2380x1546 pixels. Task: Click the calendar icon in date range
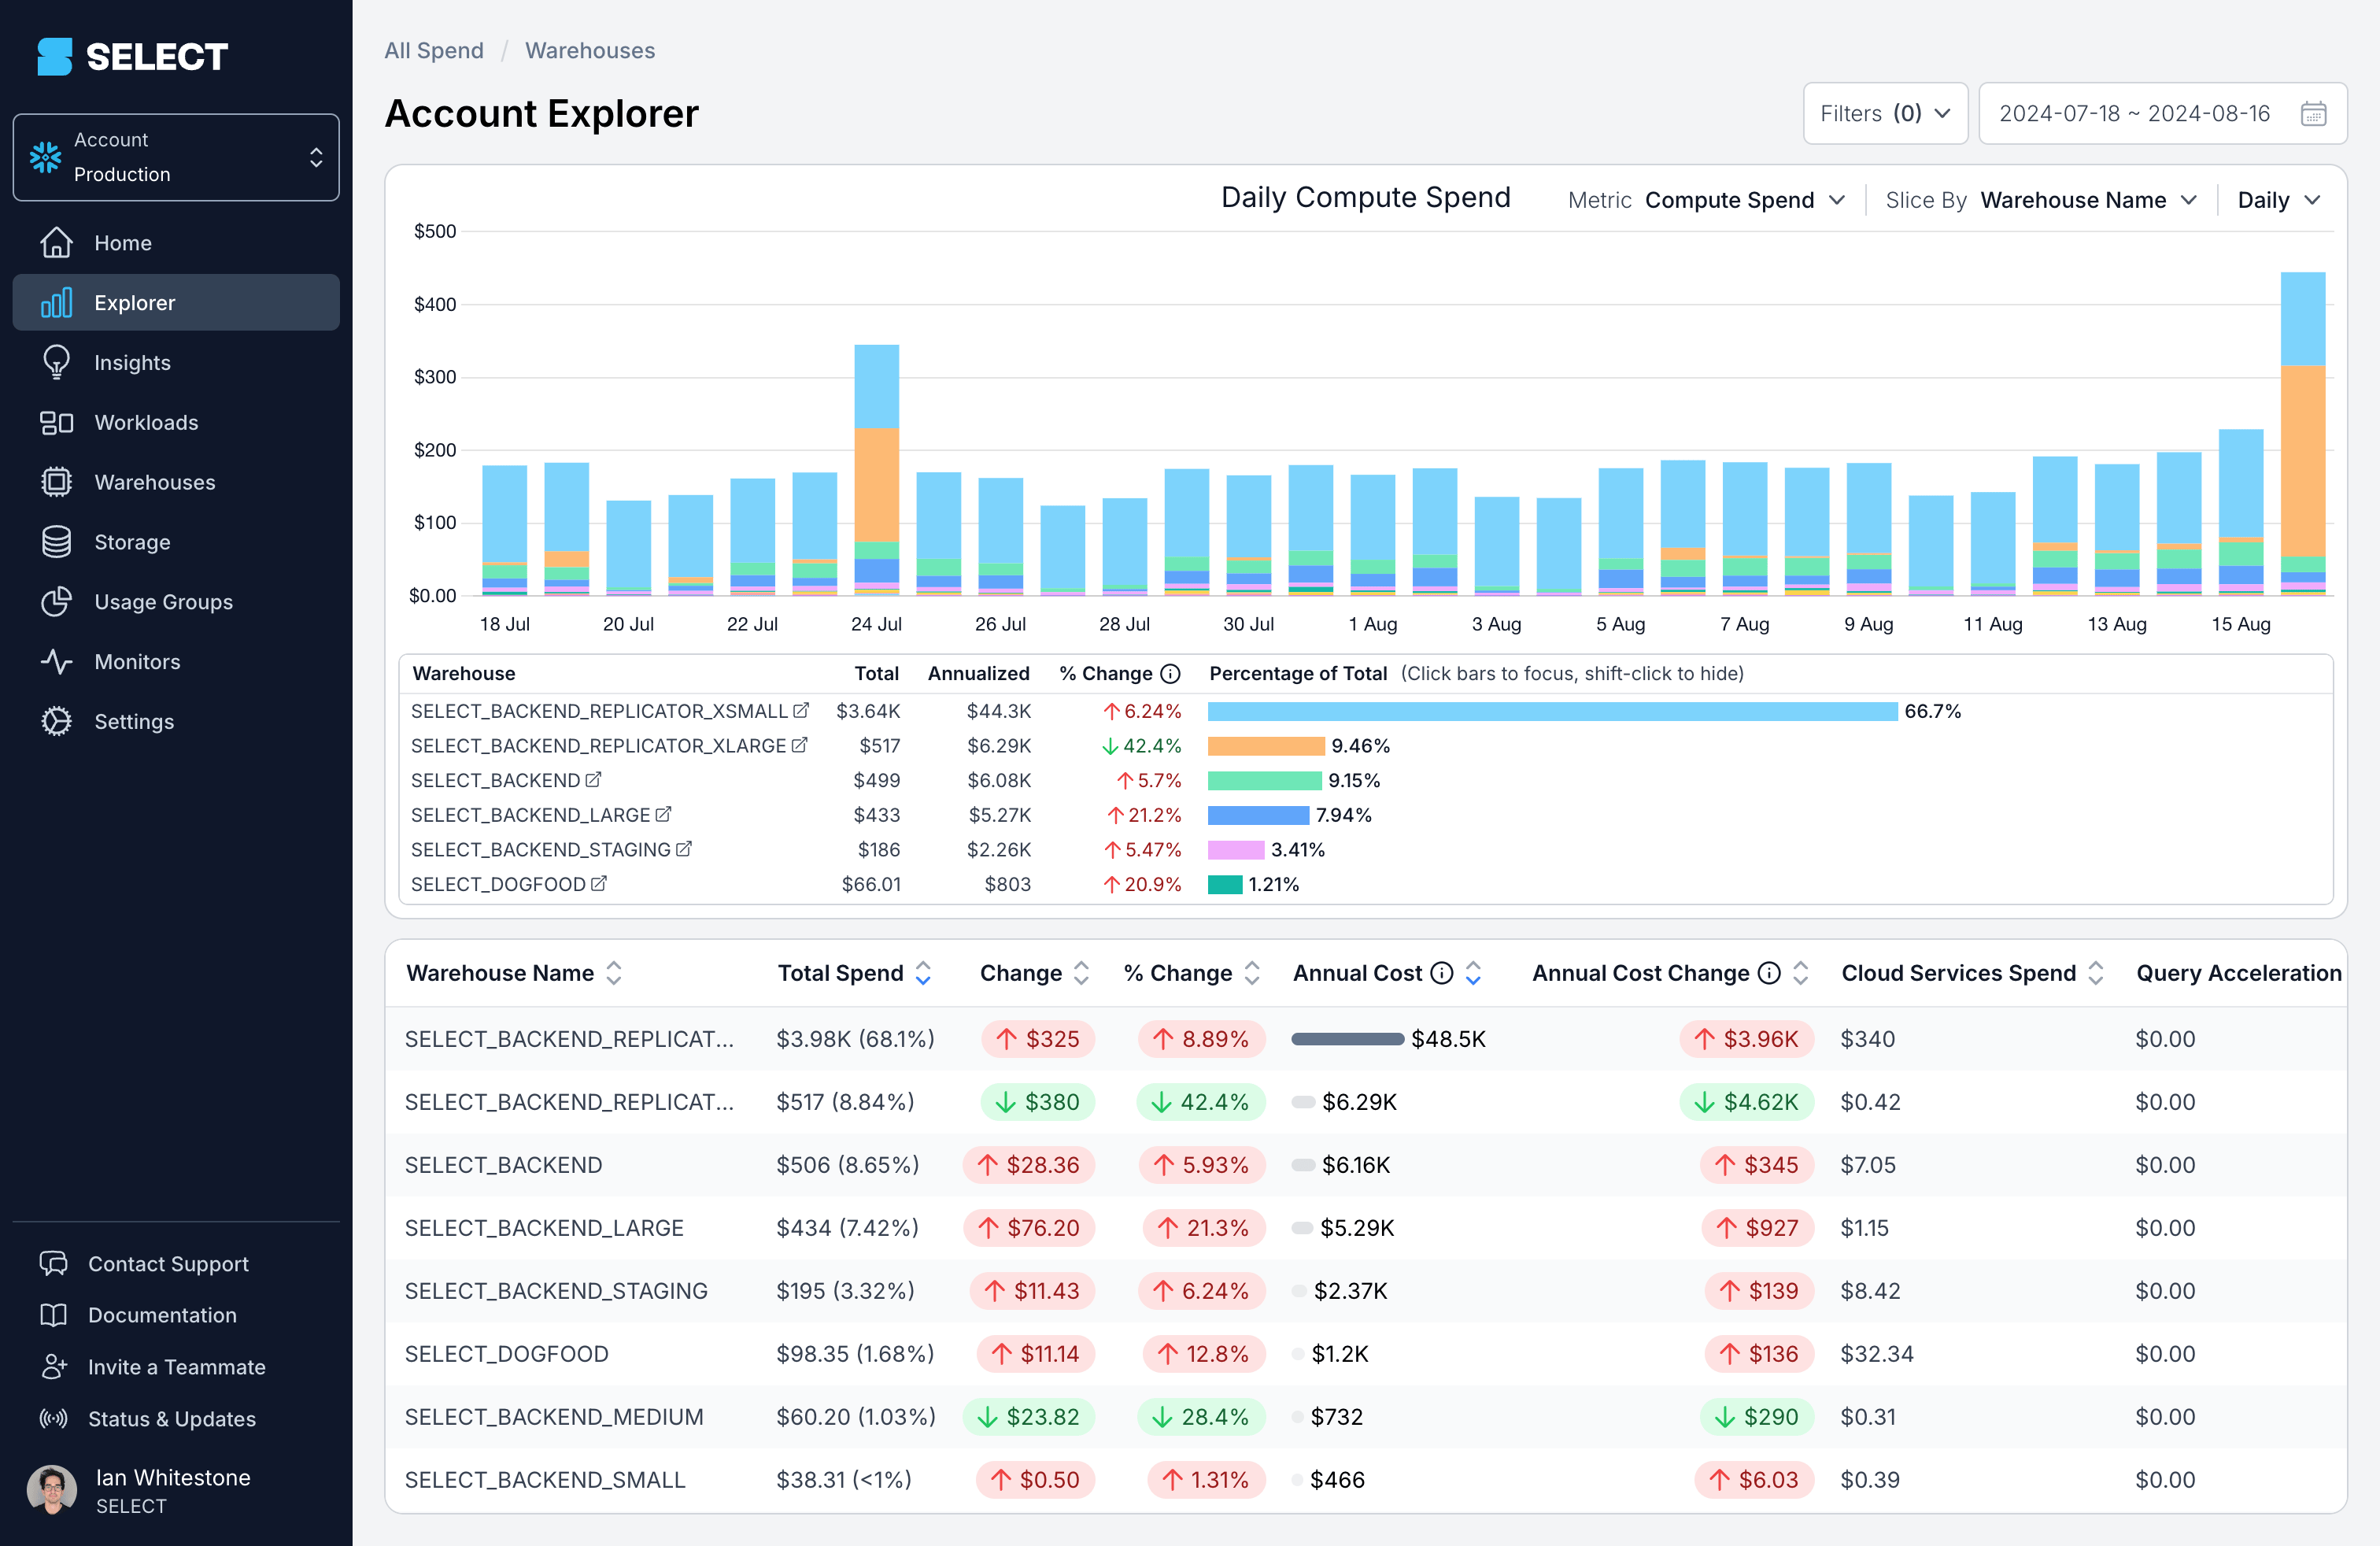tap(2312, 114)
